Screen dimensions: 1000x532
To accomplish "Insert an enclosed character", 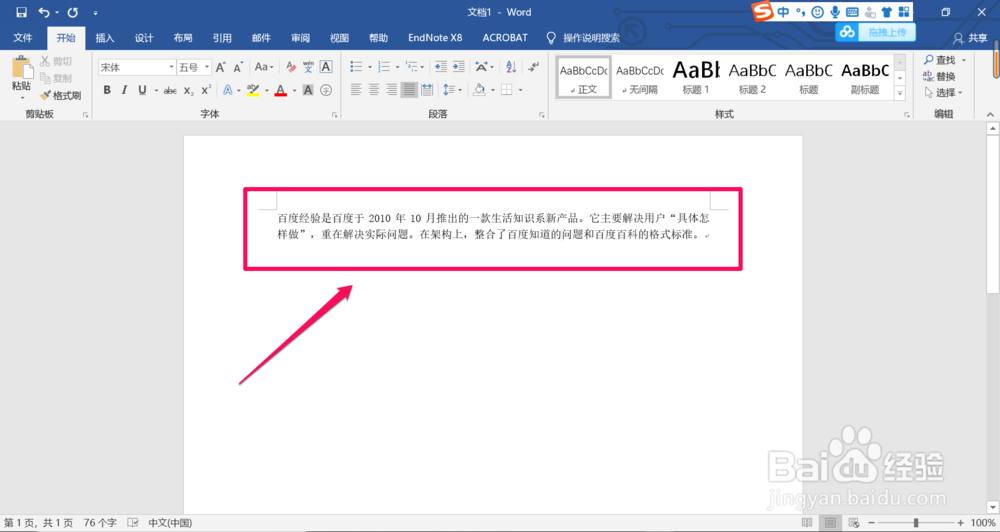I will [326, 90].
